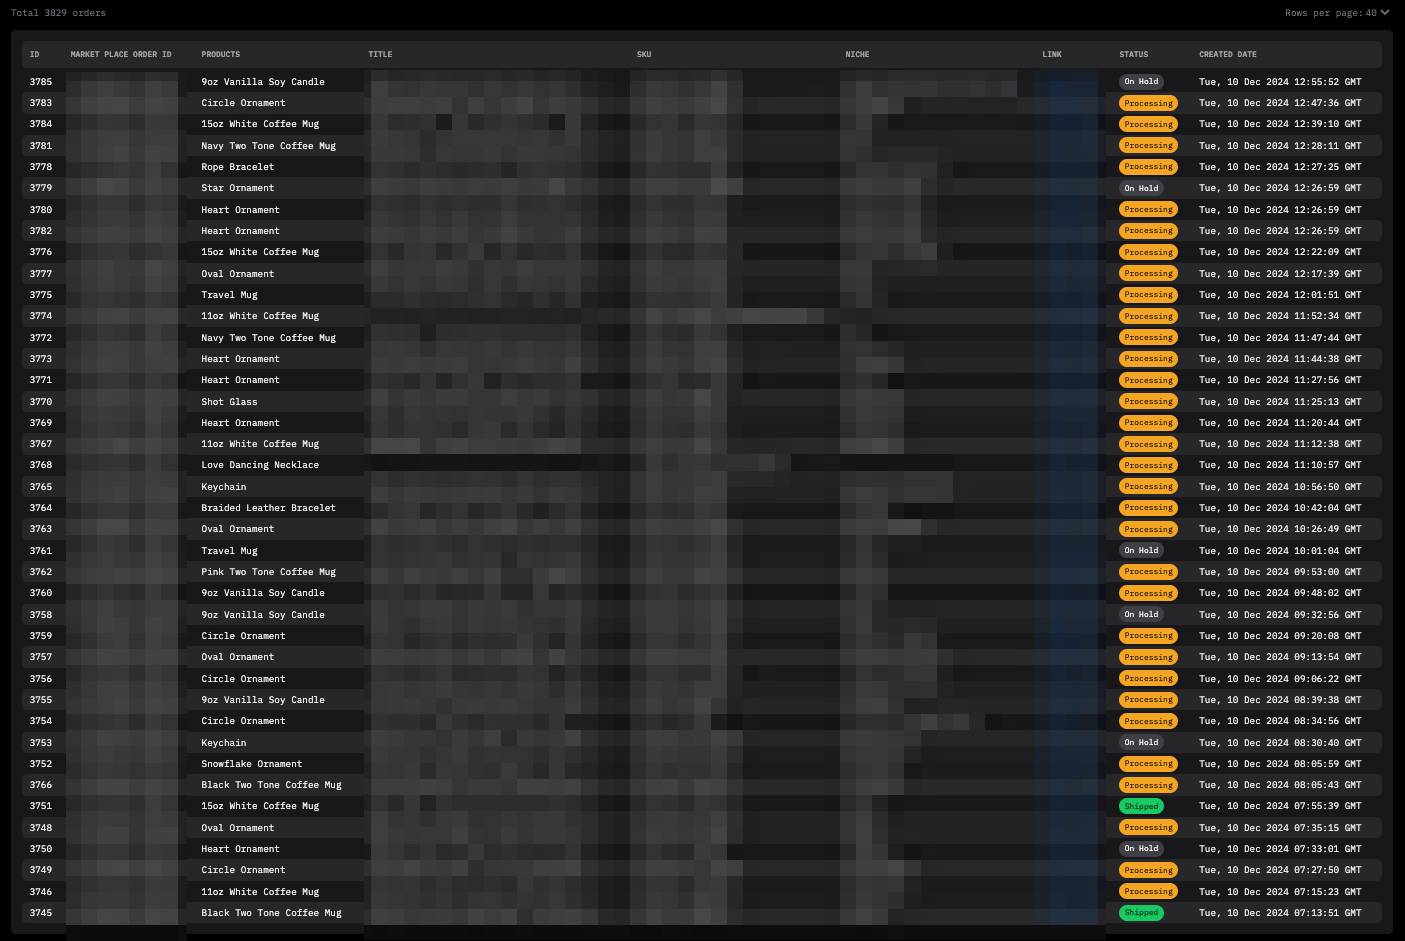Click the Status column header
1405x941 pixels.
(x=1133, y=54)
